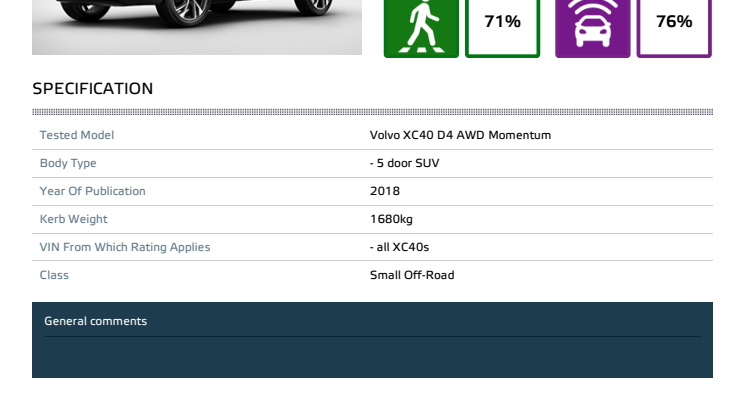Open the Volvo XC40 car photo
This screenshot has width=746, height=419.
(x=197, y=27)
